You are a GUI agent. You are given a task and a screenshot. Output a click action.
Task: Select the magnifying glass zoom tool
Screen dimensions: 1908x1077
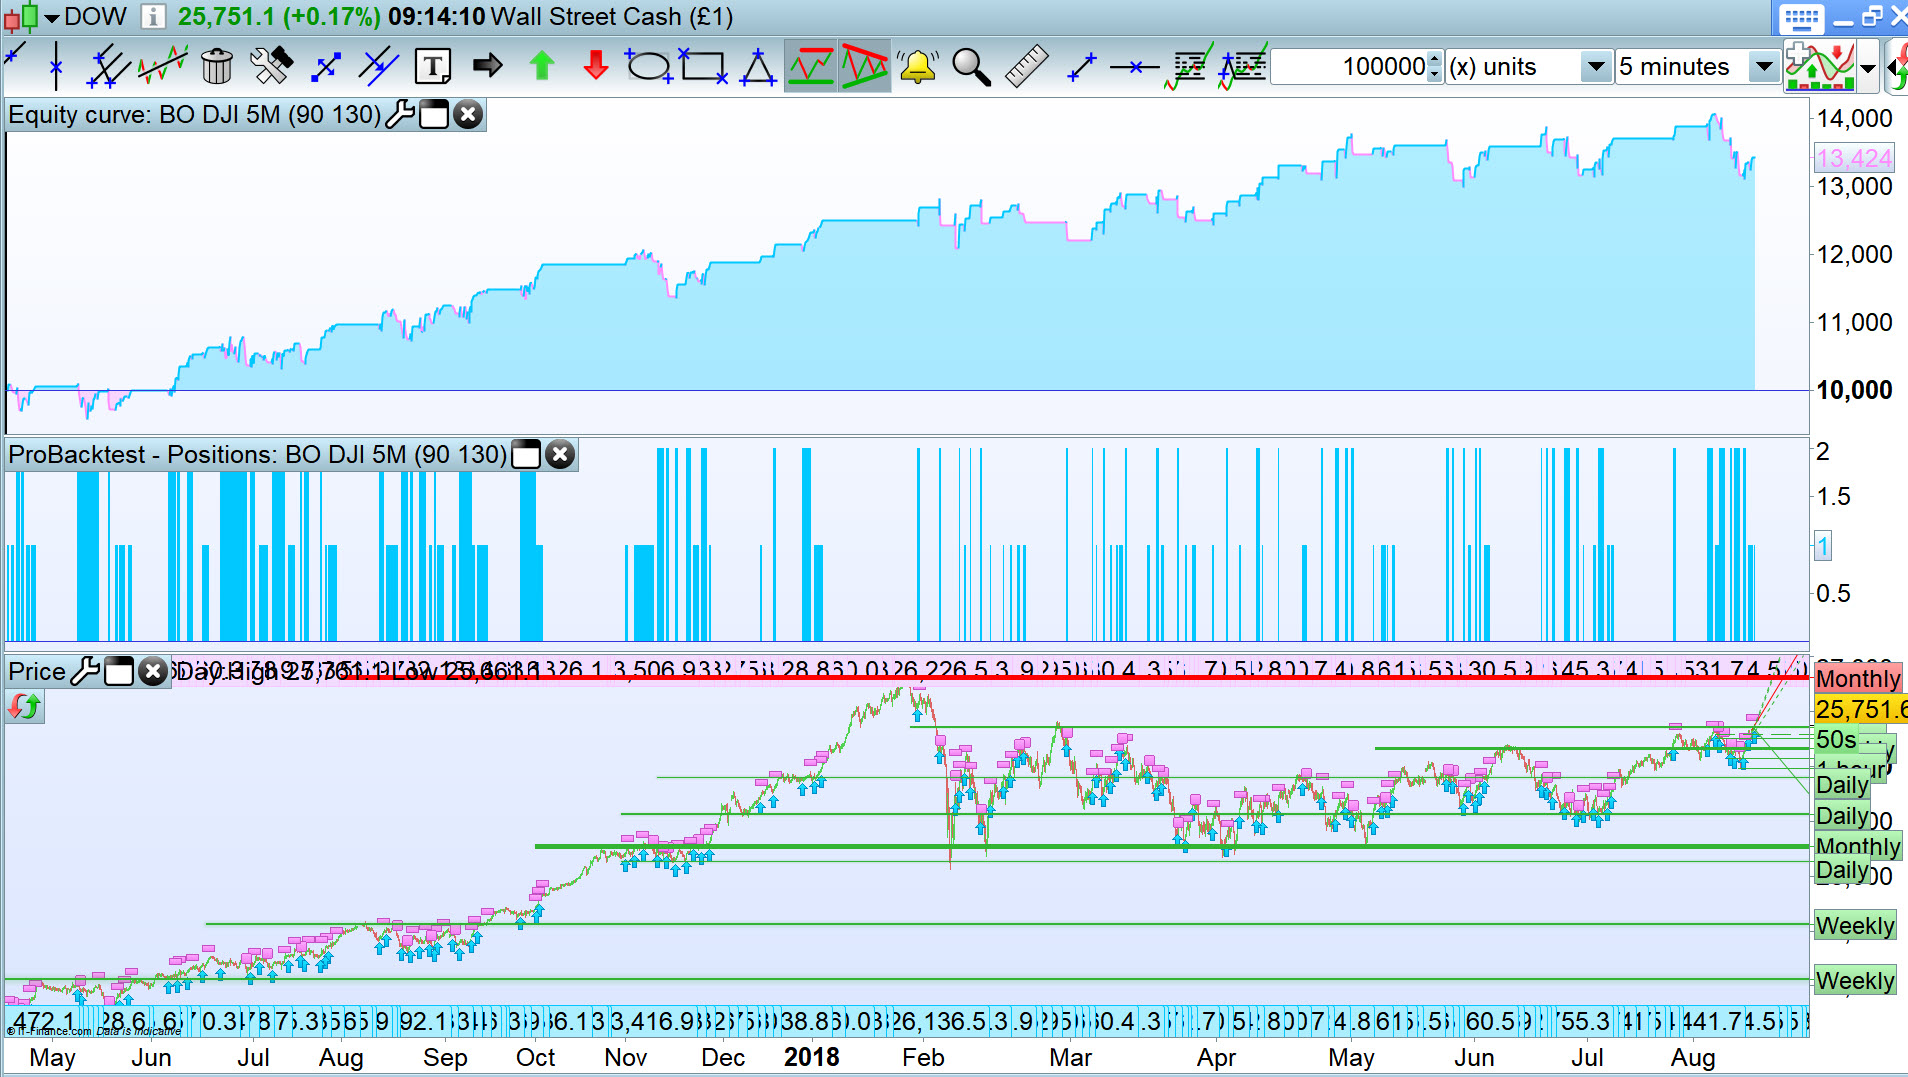[x=971, y=66]
